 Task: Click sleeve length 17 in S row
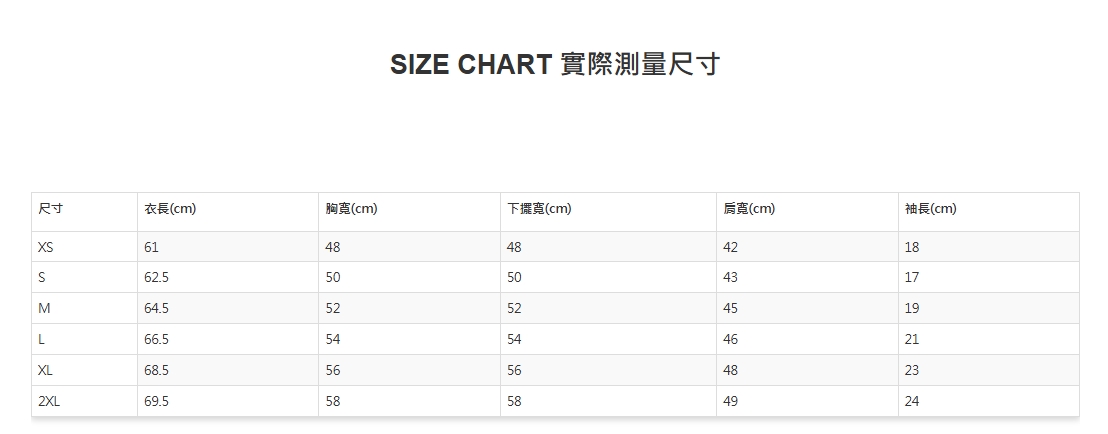[912, 278]
